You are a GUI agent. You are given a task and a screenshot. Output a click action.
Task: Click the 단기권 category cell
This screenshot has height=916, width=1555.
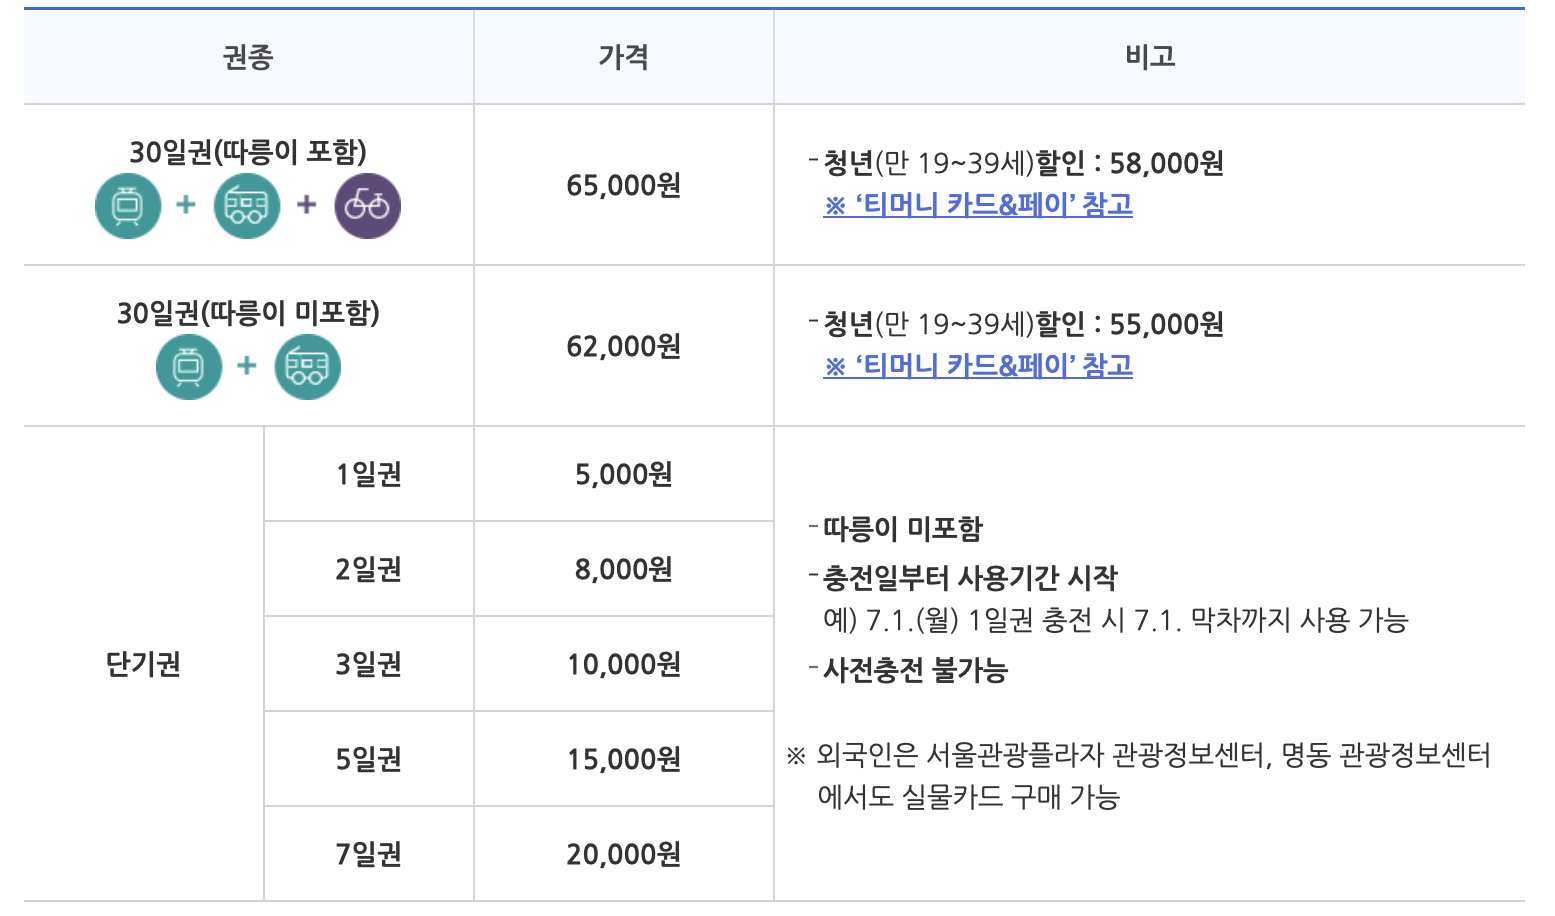[143, 664]
